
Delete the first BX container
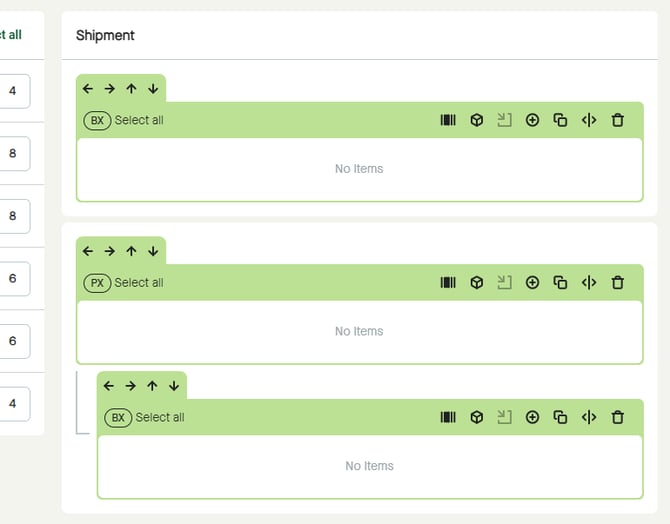pyautogui.click(x=617, y=120)
